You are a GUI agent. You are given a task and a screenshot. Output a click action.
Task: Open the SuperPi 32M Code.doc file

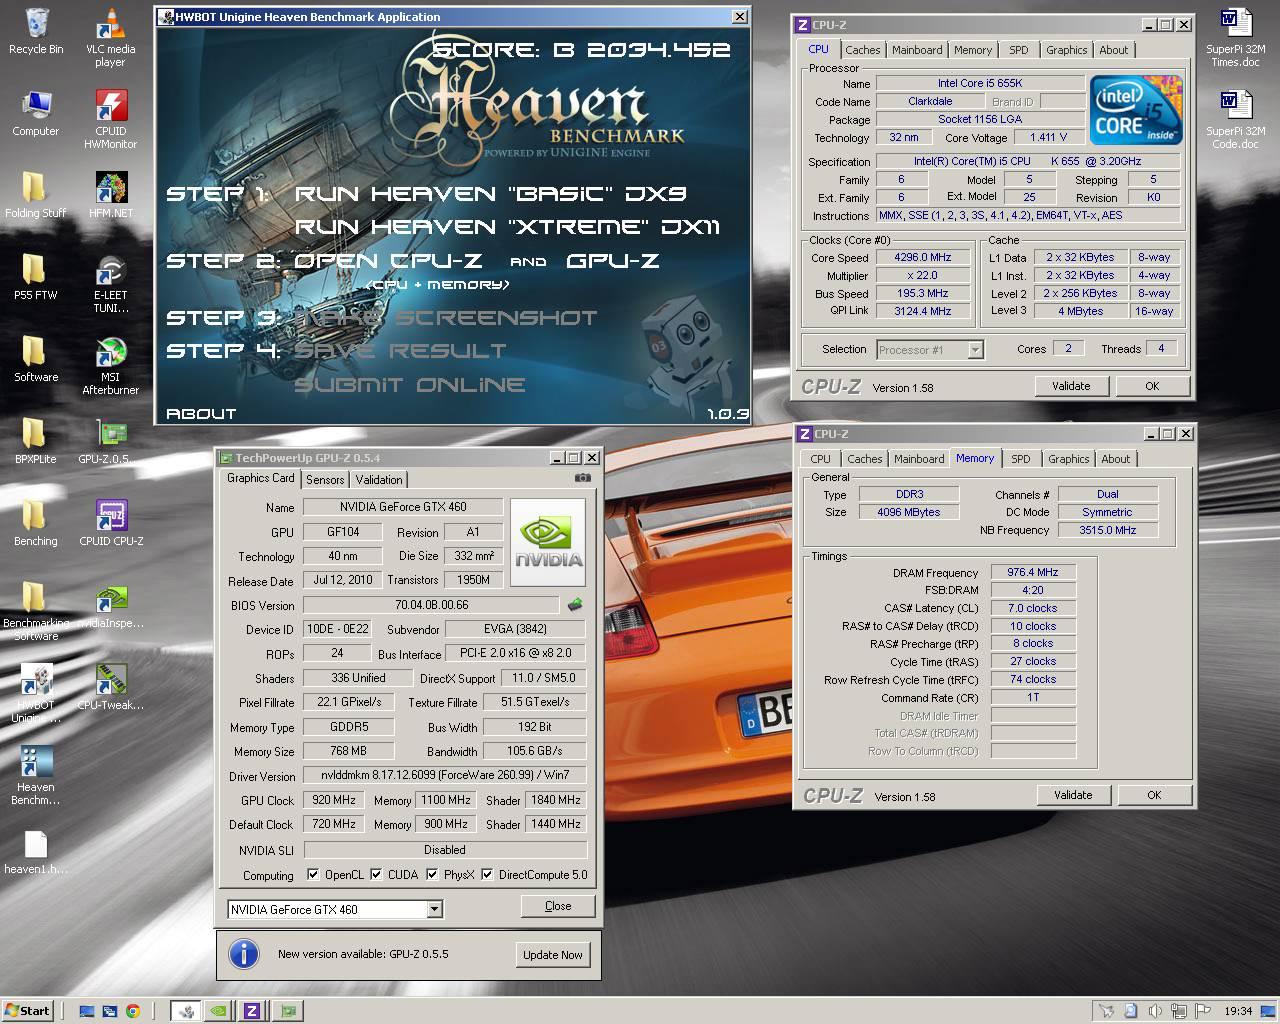[x=1236, y=119]
